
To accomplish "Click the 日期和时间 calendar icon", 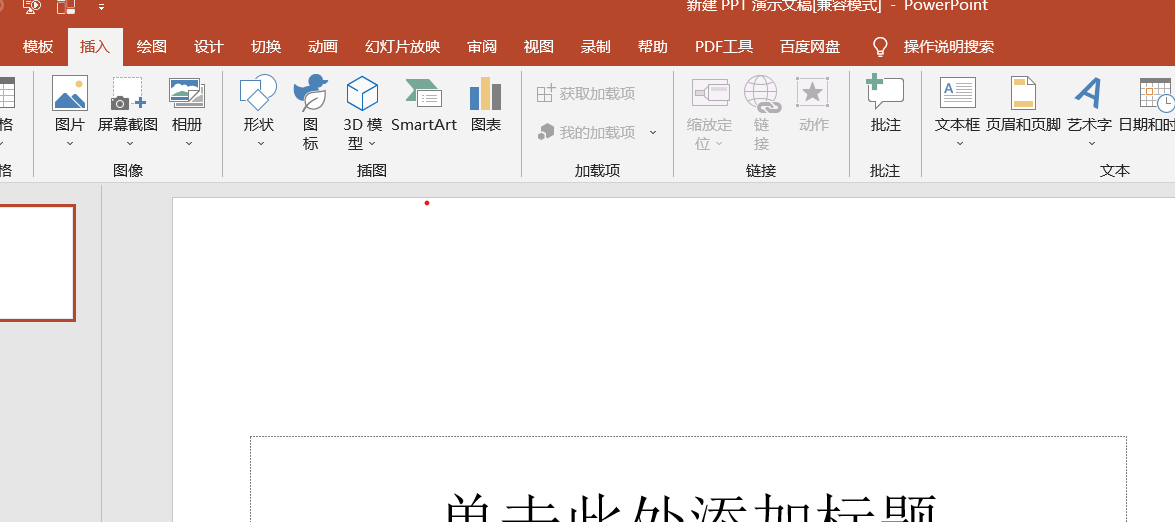I will (1156, 93).
